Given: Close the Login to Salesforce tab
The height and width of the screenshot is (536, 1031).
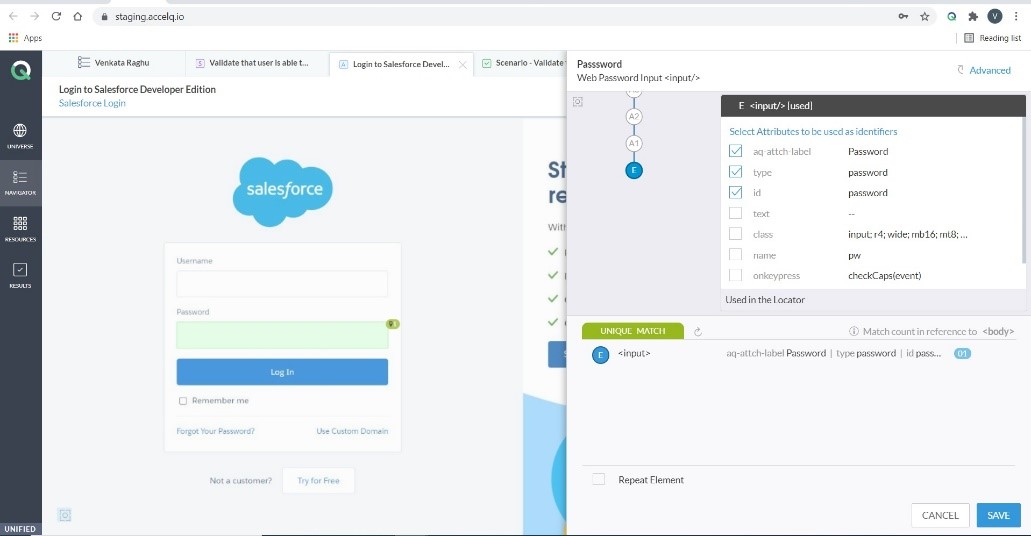Looking at the screenshot, I should click(462, 64).
